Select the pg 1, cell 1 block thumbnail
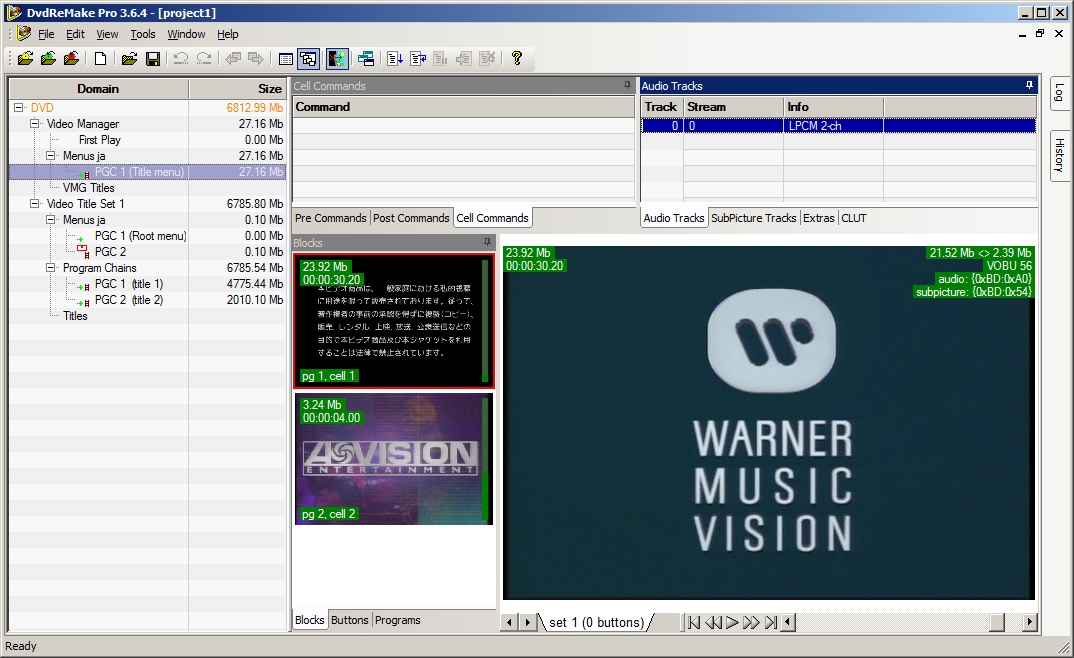Image resolution: width=1074 pixels, height=658 pixels. click(x=394, y=321)
